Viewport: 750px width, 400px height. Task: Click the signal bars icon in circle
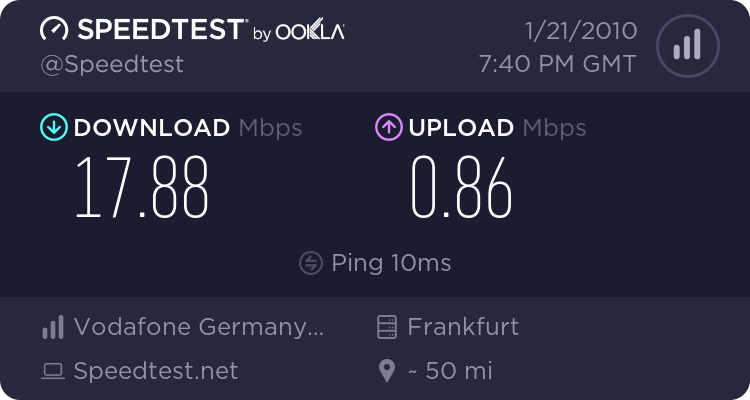click(686, 44)
